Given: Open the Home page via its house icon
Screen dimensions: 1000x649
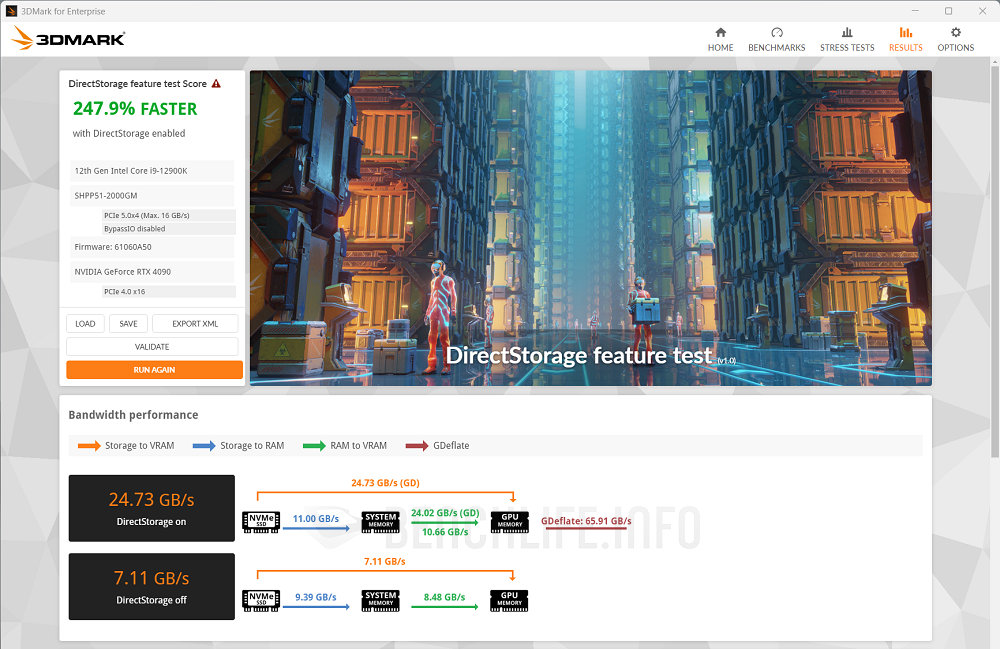Looking at the screenshot, I should click(x=720, y=33).
